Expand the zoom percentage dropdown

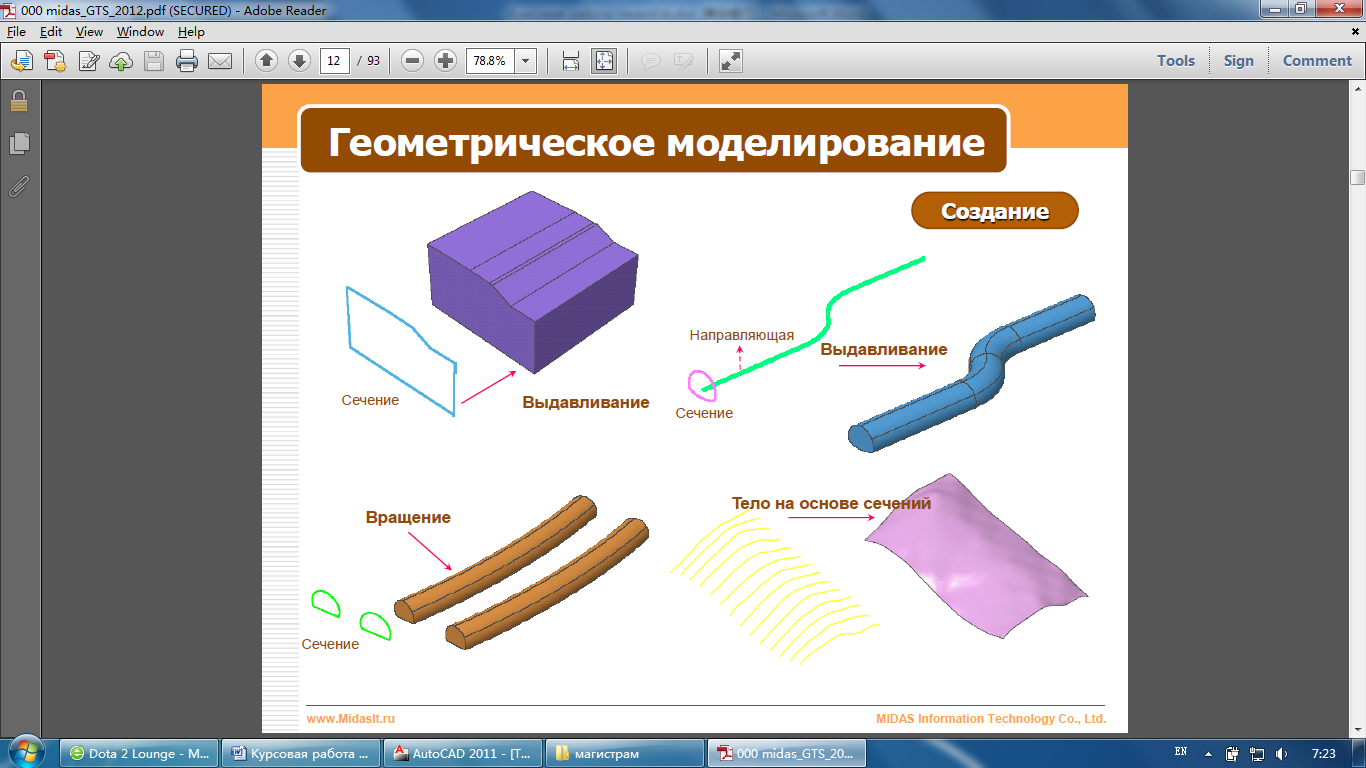pyautogui.click(x=526, y=61)
